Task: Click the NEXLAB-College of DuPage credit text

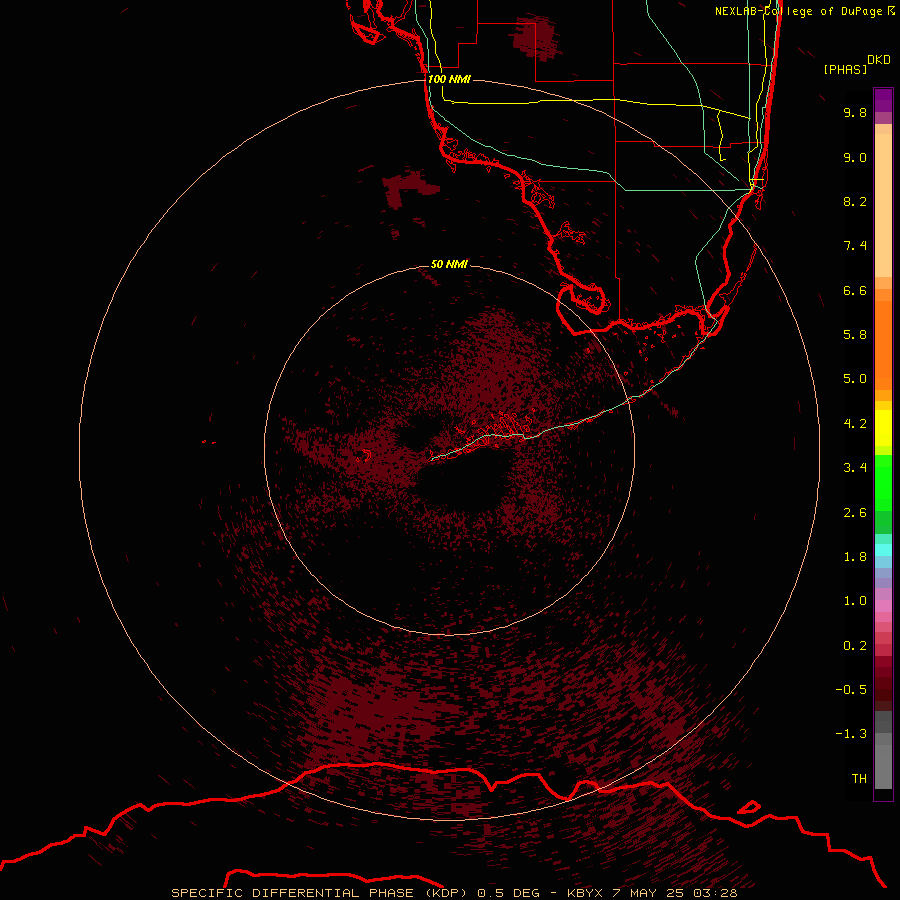Action: 799,11
